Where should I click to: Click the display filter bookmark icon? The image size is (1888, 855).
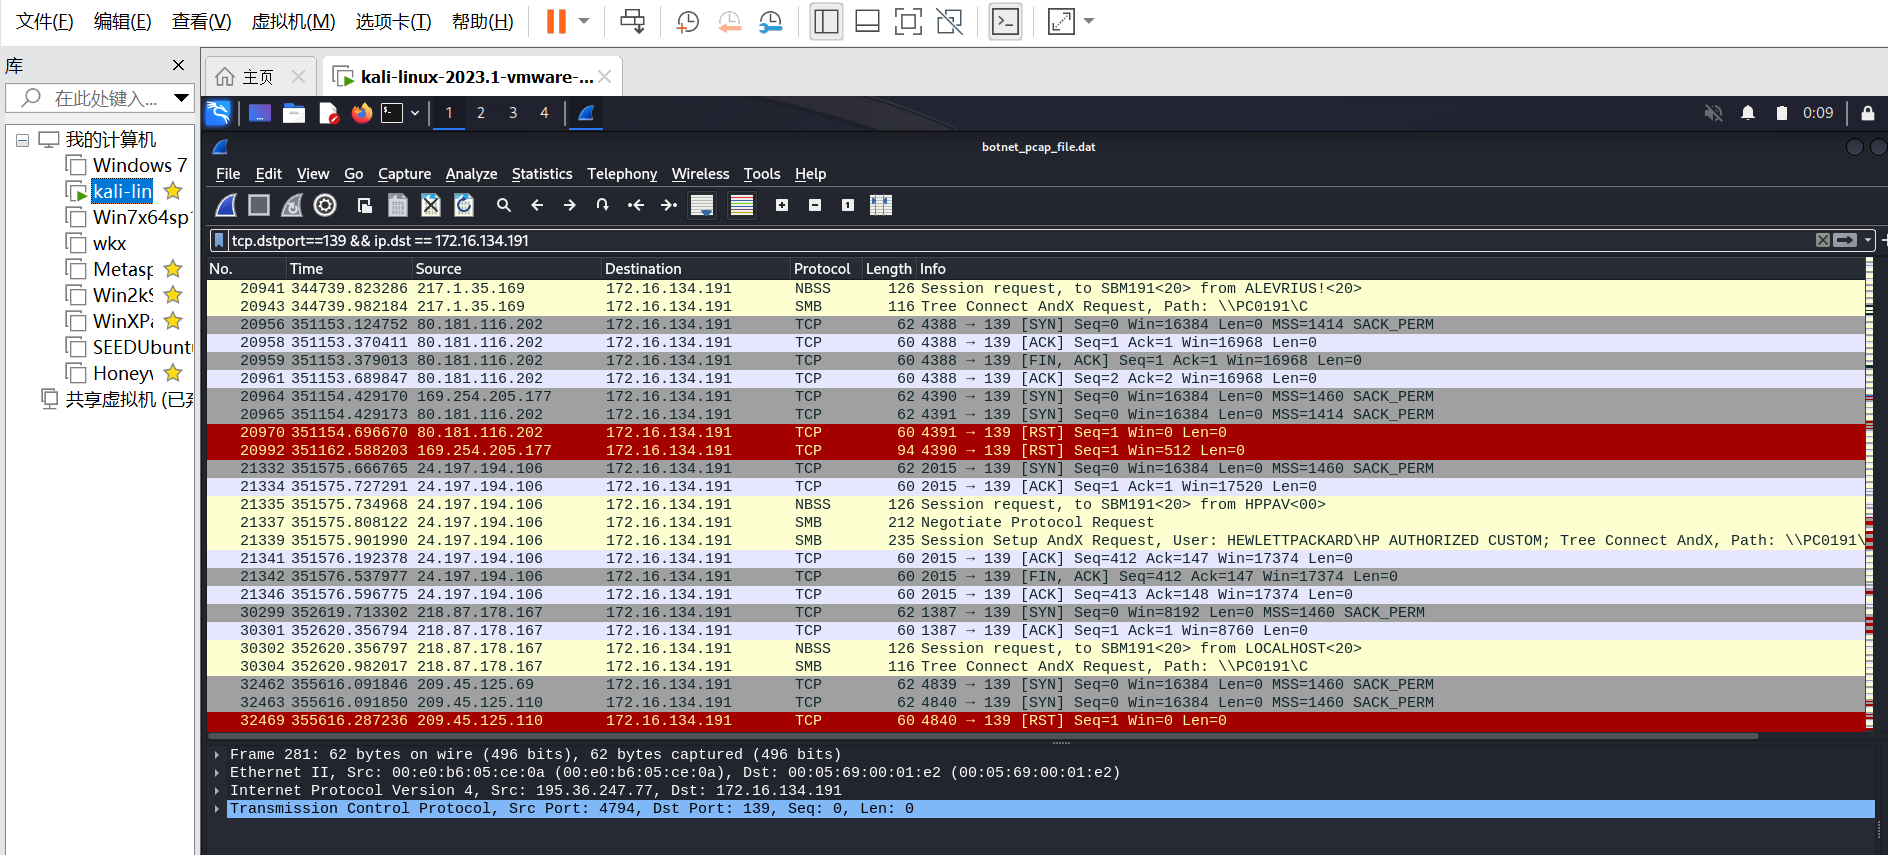(219, 240)
